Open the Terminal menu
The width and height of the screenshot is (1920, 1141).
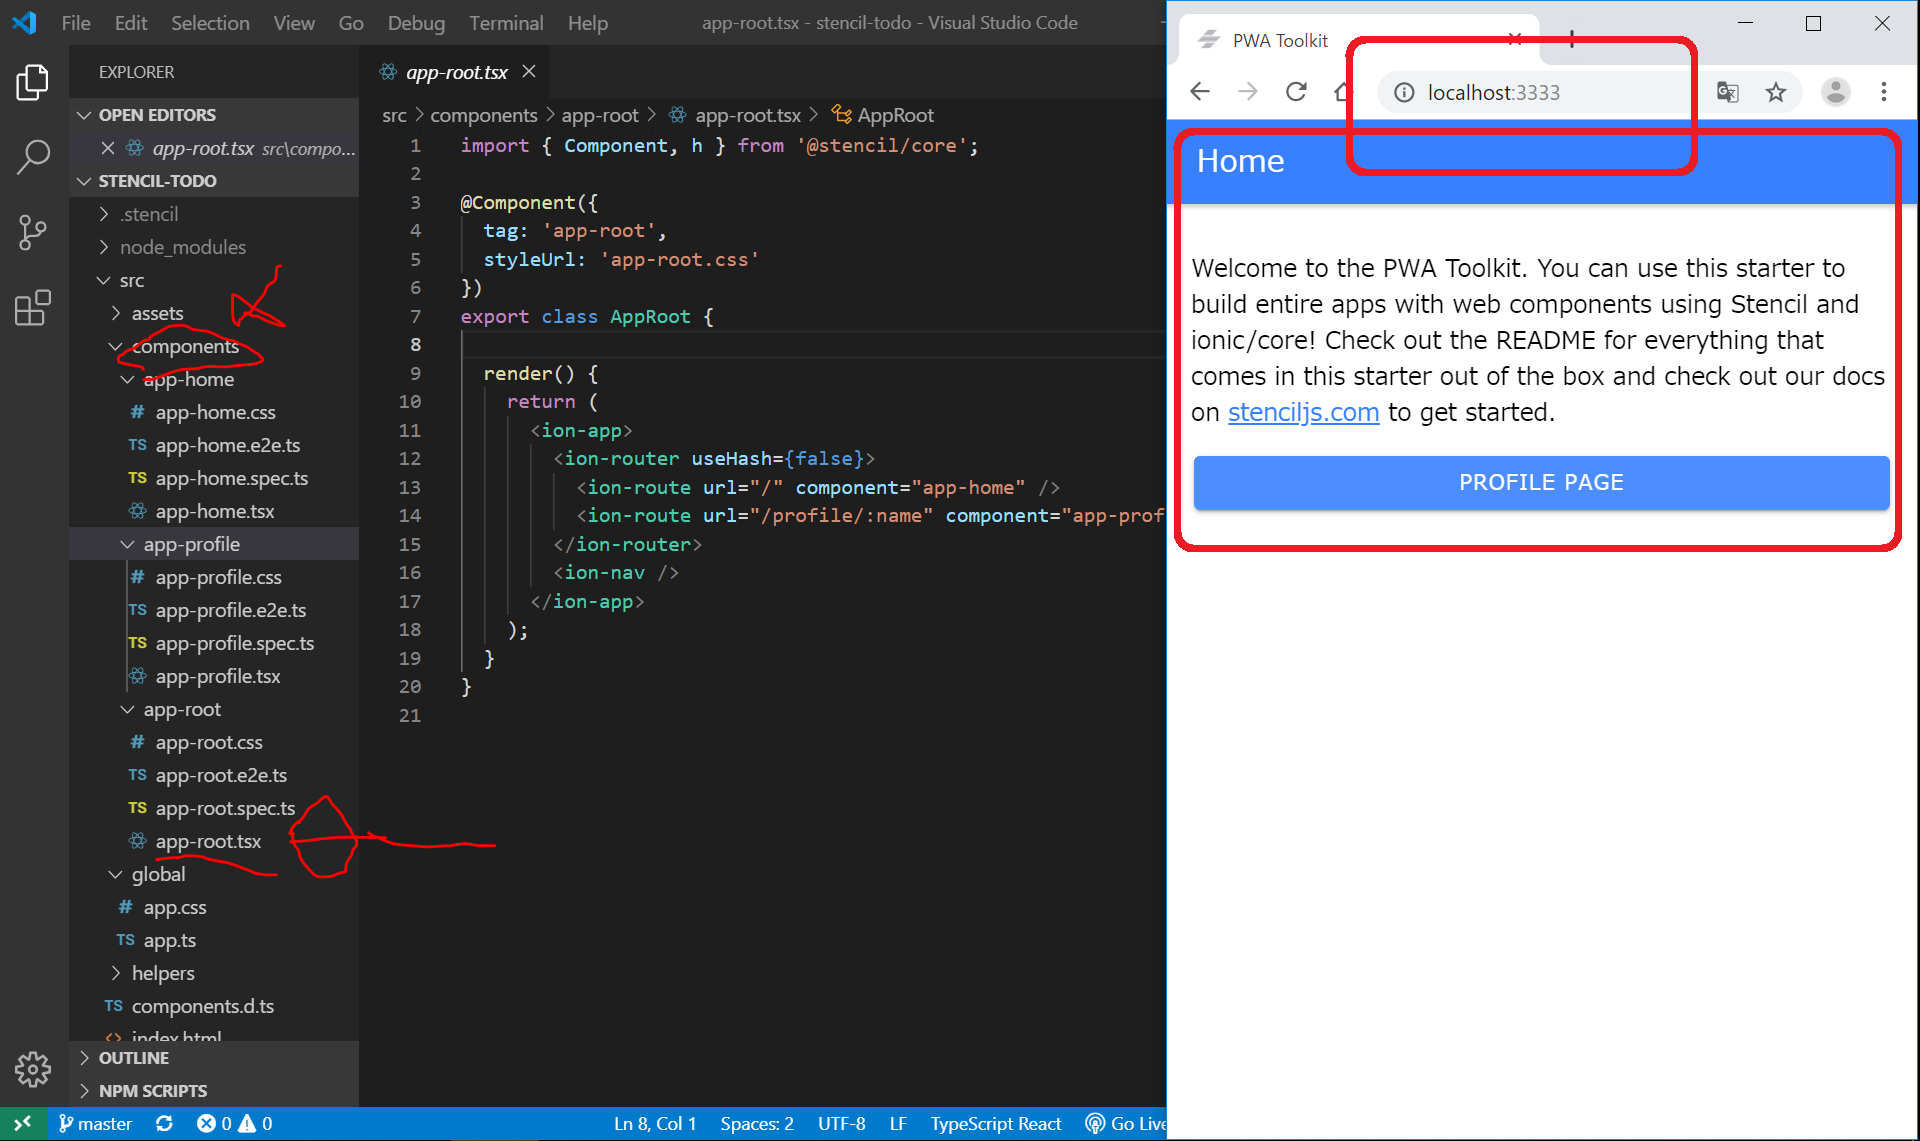click(506, 22)
